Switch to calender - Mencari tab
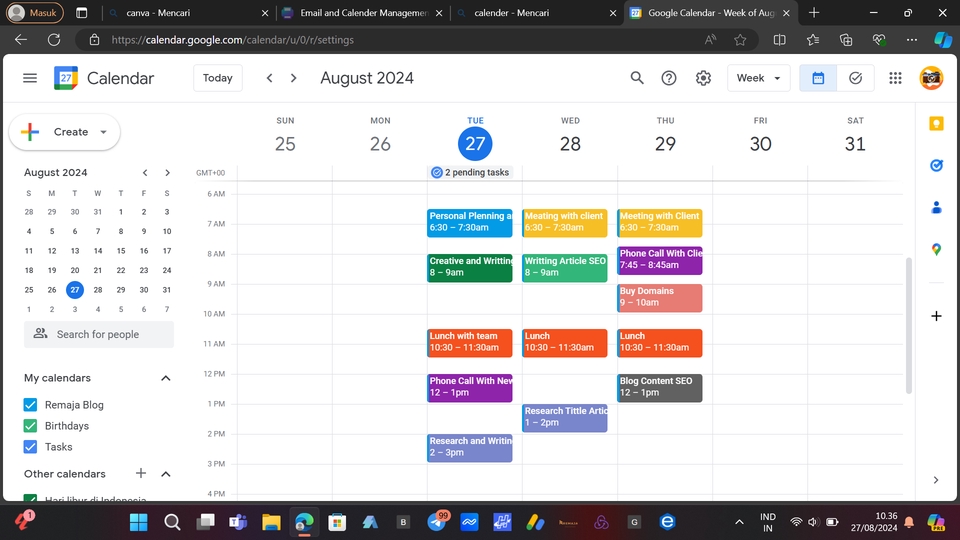 pos(536,13)
